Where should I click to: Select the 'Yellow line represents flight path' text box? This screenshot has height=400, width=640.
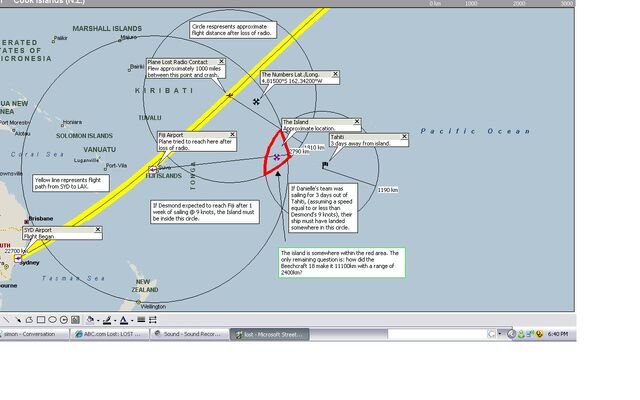coord(71,183)
